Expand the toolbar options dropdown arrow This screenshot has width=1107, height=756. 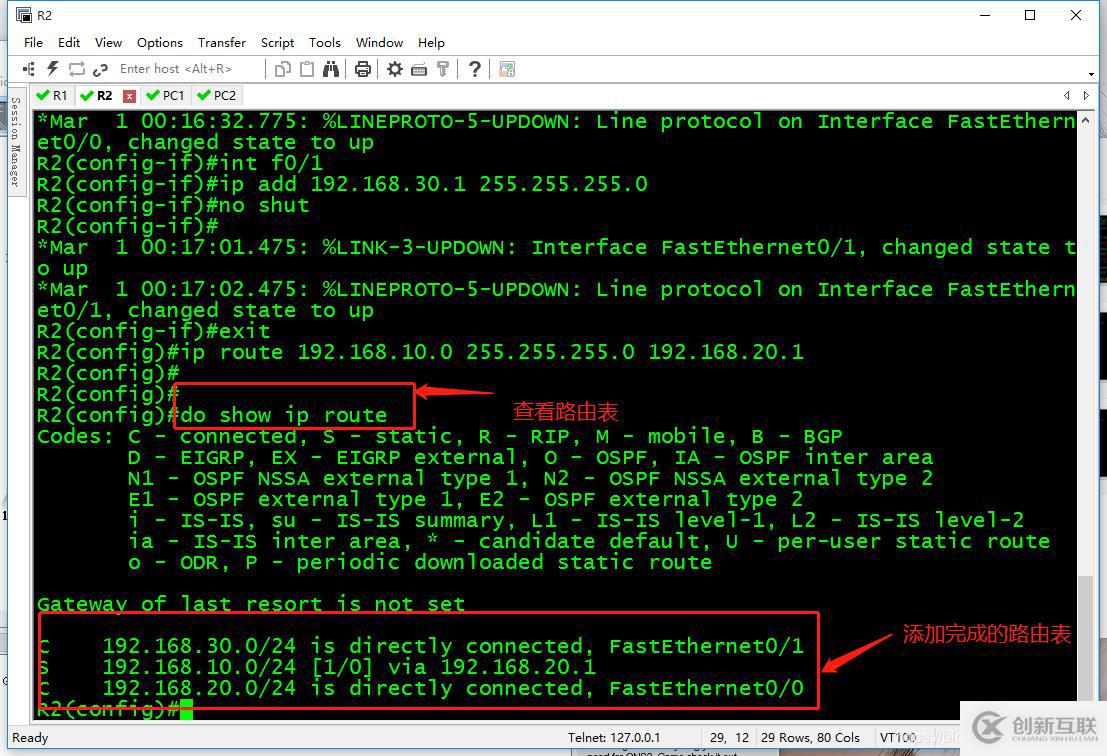[x=1091, y=74]
